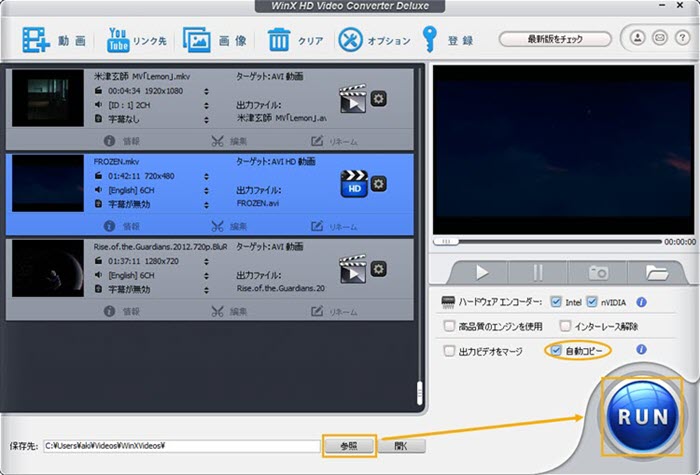Image resolution: width=700 pixels, height=475 pixels.
Task: Pause the preview video
Action: point(538,272)
